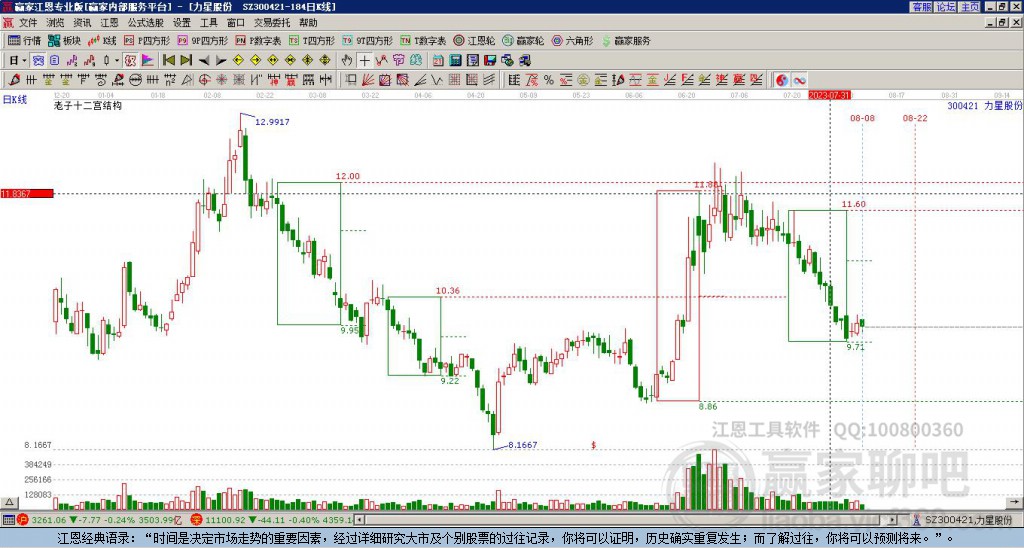Select the hand pan tool
This screenshot has height=548, width=1024.
pyautogui.click(x=347, y=61)
